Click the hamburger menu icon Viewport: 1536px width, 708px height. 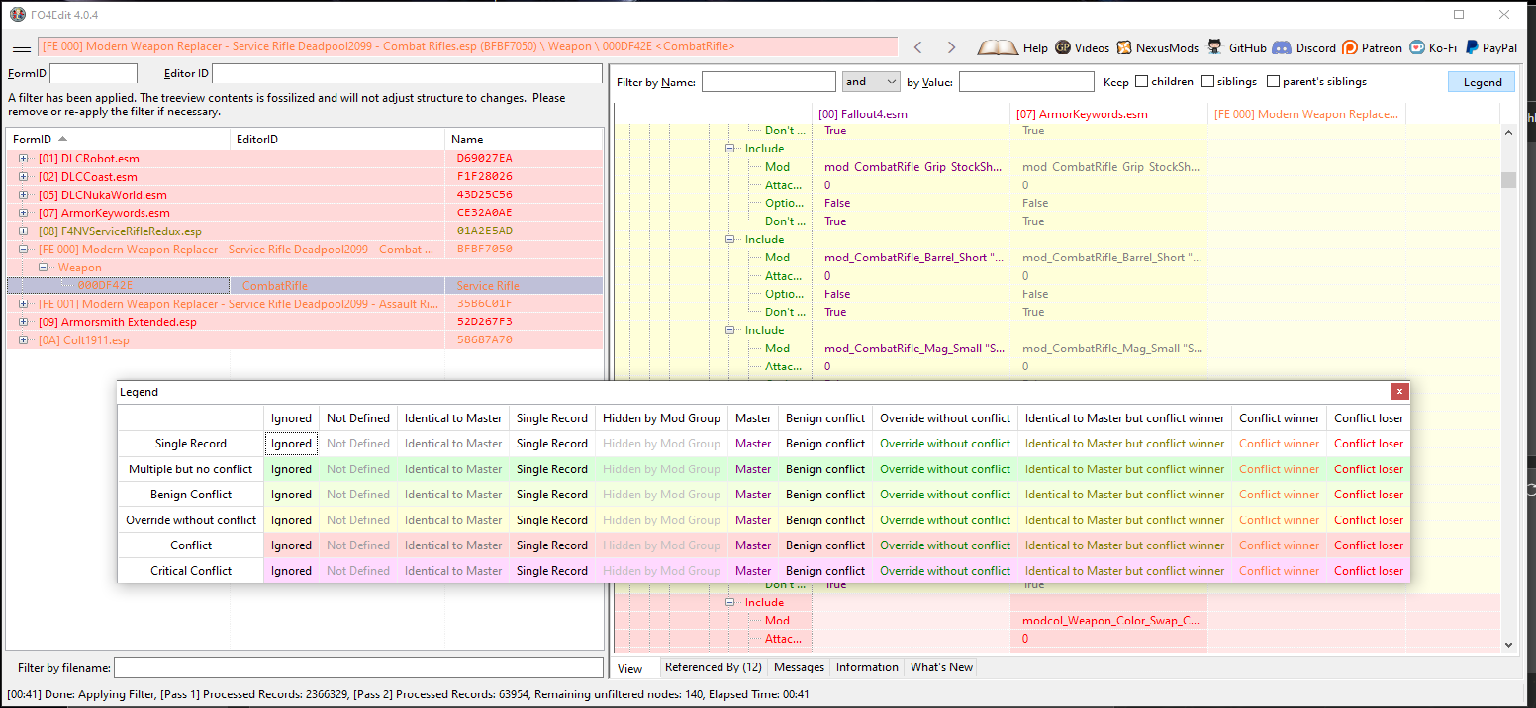pyautogui.click(x=21, y=47)
